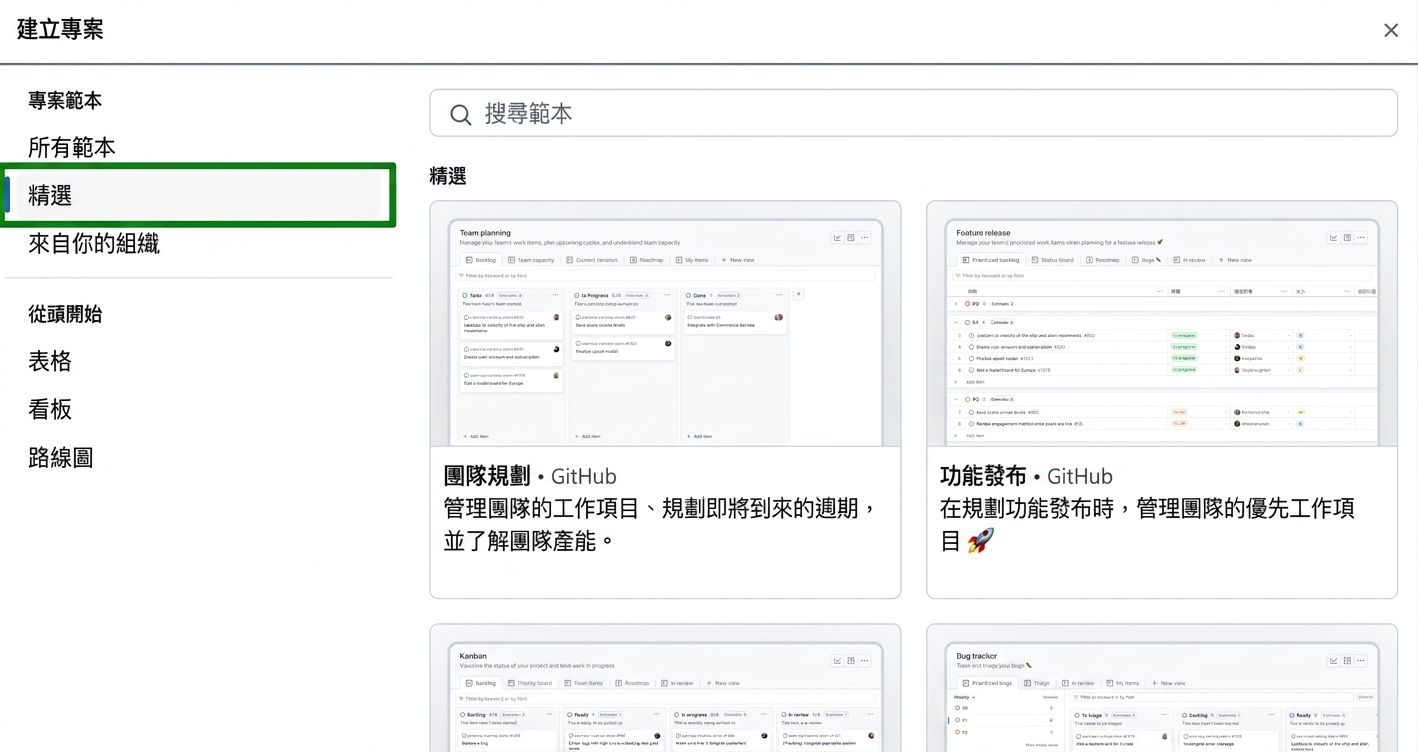Choose the 功能發布 template title

(x=983, y=476)
